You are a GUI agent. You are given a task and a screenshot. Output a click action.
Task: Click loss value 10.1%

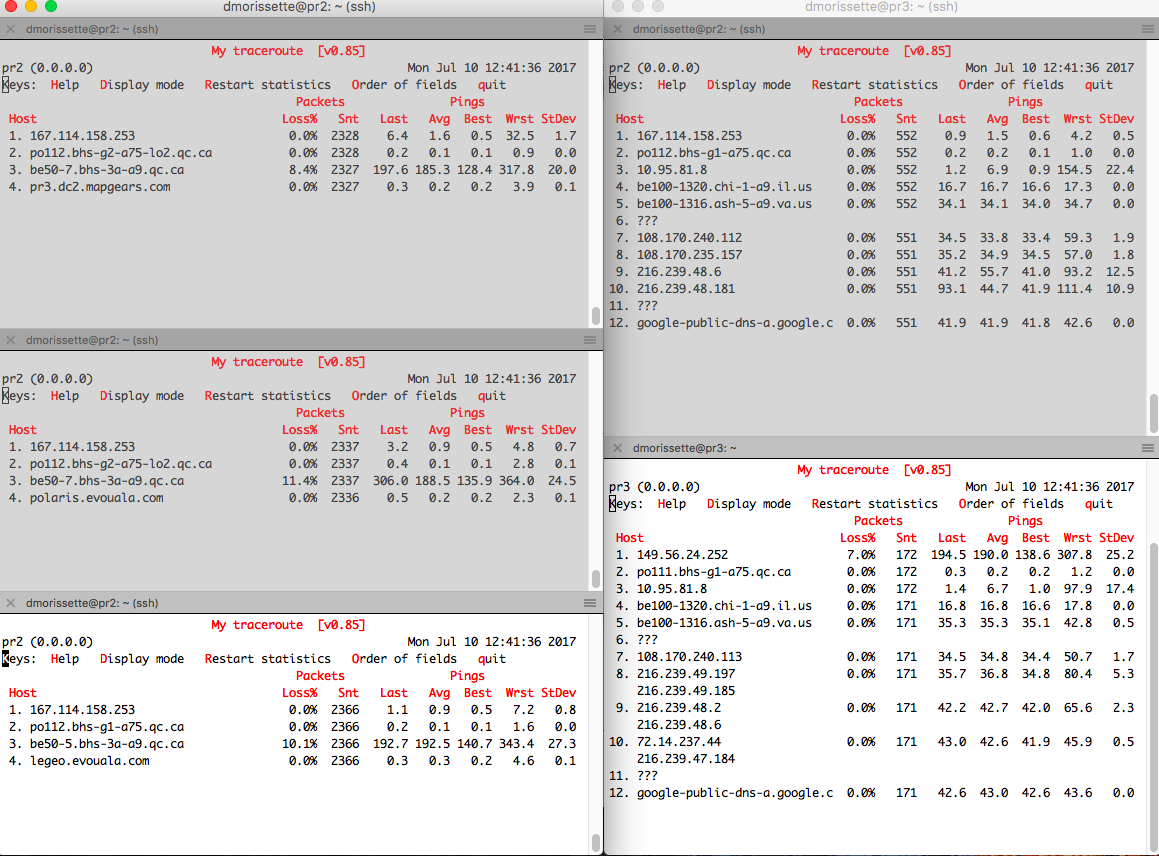299,744
